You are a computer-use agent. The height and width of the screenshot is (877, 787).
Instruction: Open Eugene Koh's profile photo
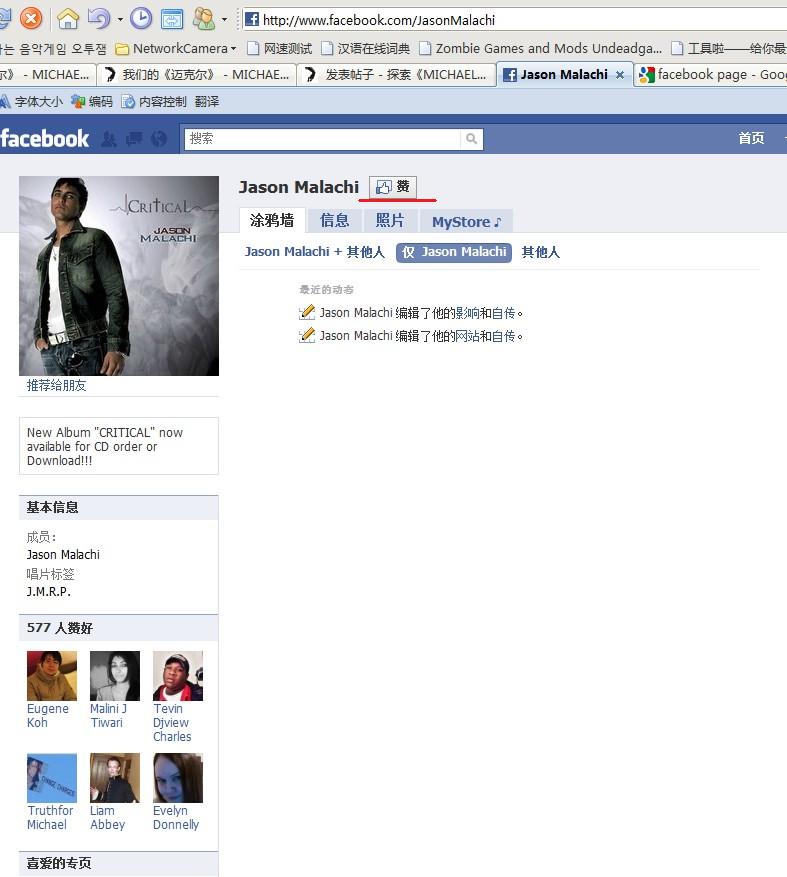[x=52, y=676]
